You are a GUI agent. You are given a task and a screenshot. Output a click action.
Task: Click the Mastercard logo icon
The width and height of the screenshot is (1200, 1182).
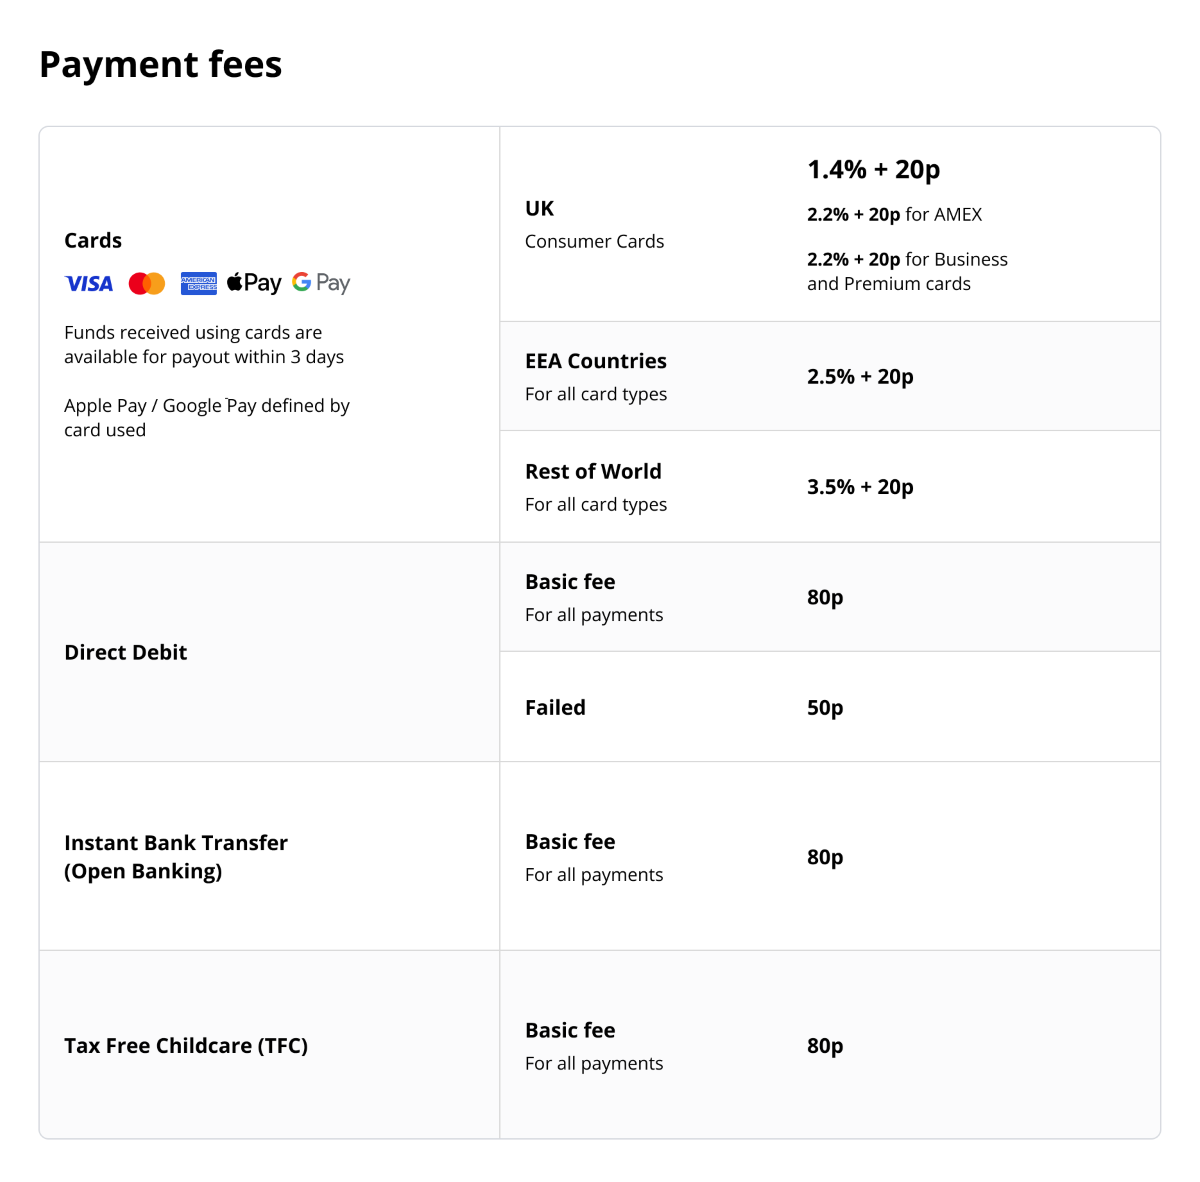(x=147, y=284)
